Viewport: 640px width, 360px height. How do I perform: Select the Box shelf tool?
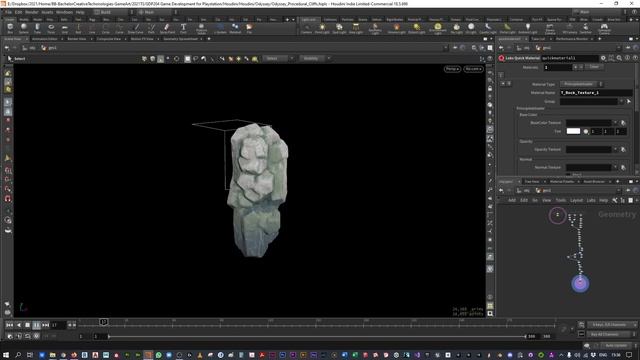click(10, 28)
